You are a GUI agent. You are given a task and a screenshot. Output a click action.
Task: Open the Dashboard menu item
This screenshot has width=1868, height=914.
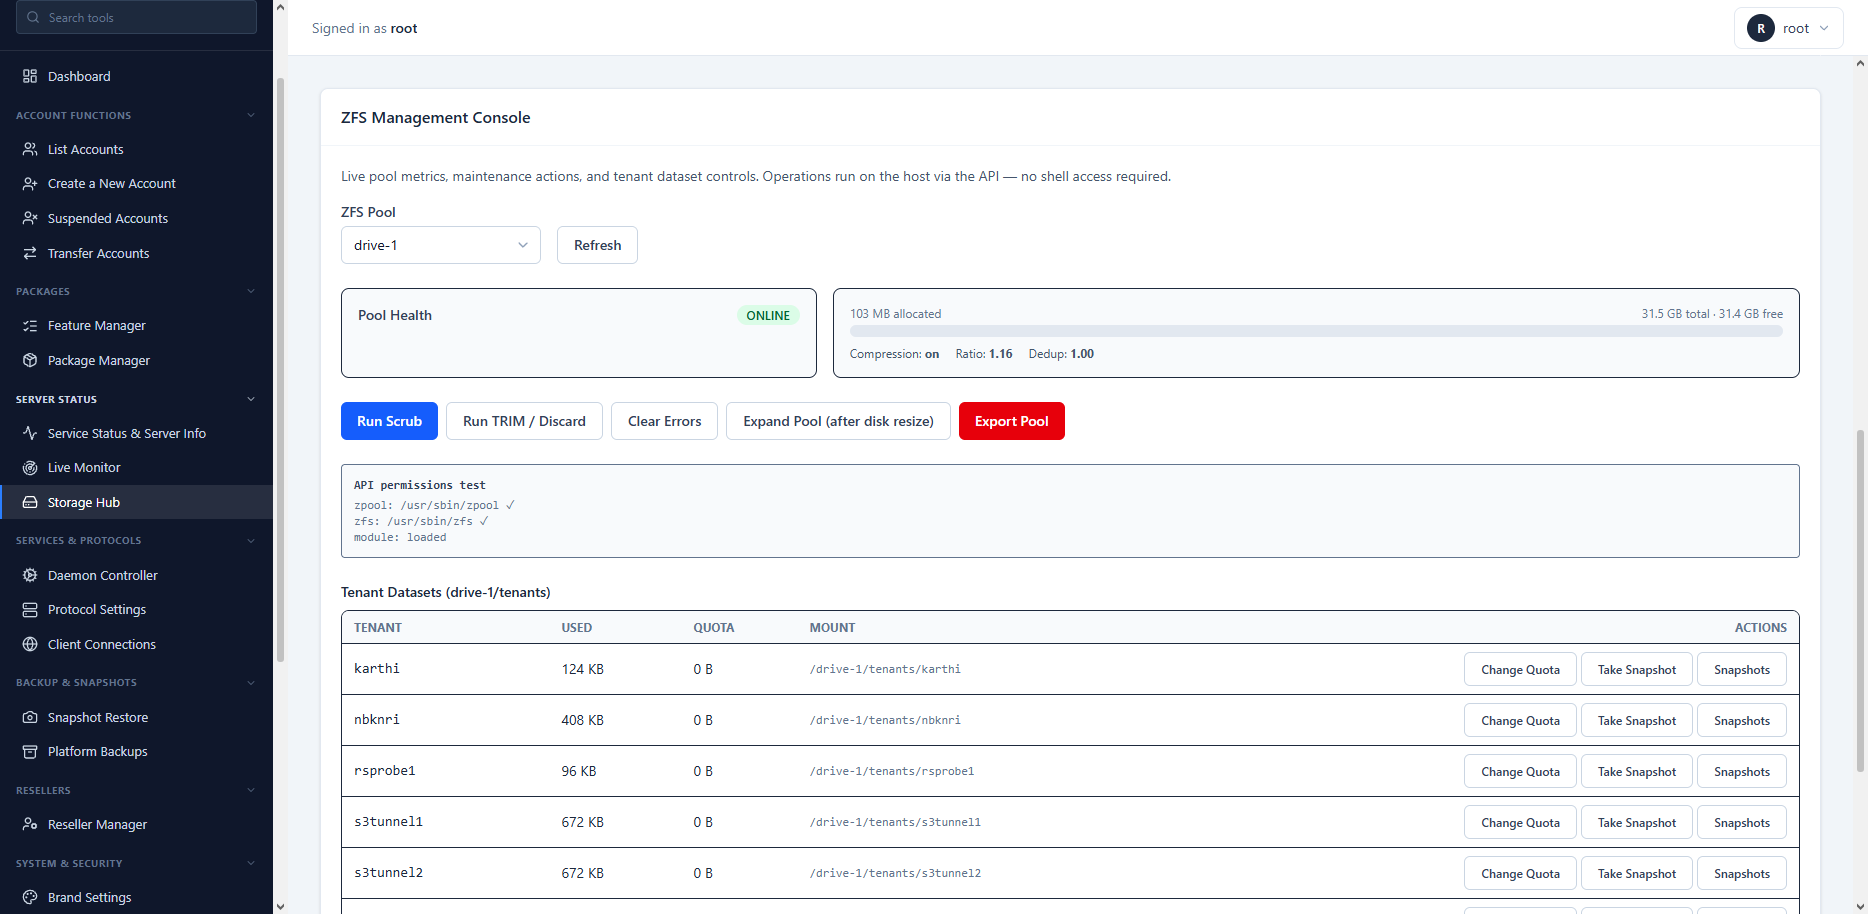(136, 76)
